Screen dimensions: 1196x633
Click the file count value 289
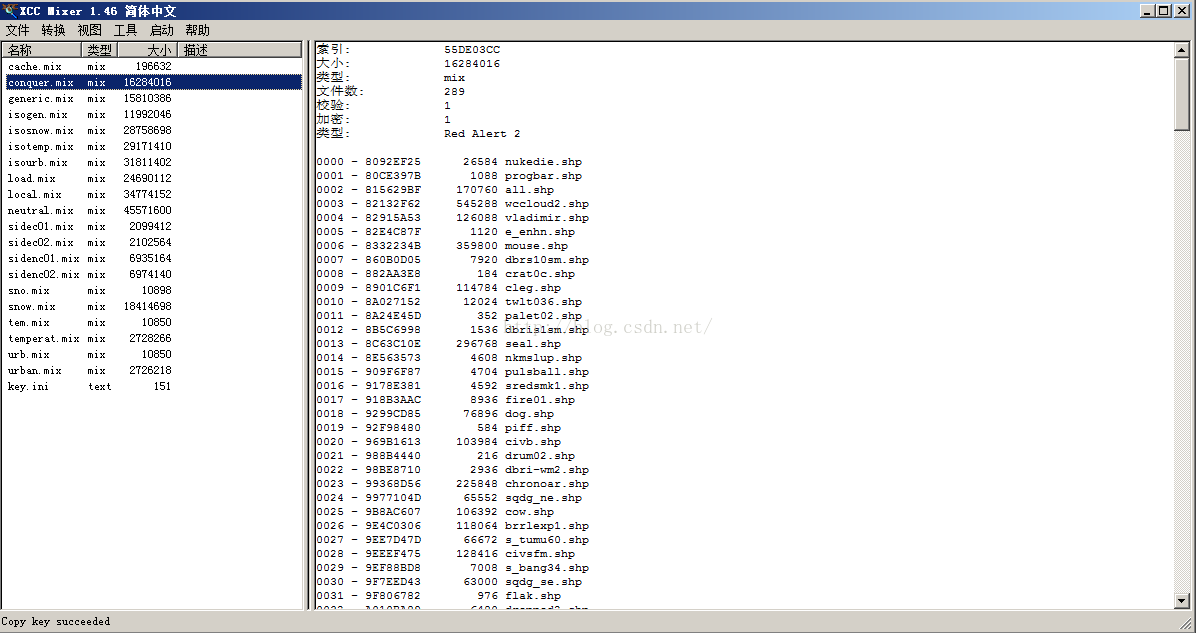tap(455, 92)
